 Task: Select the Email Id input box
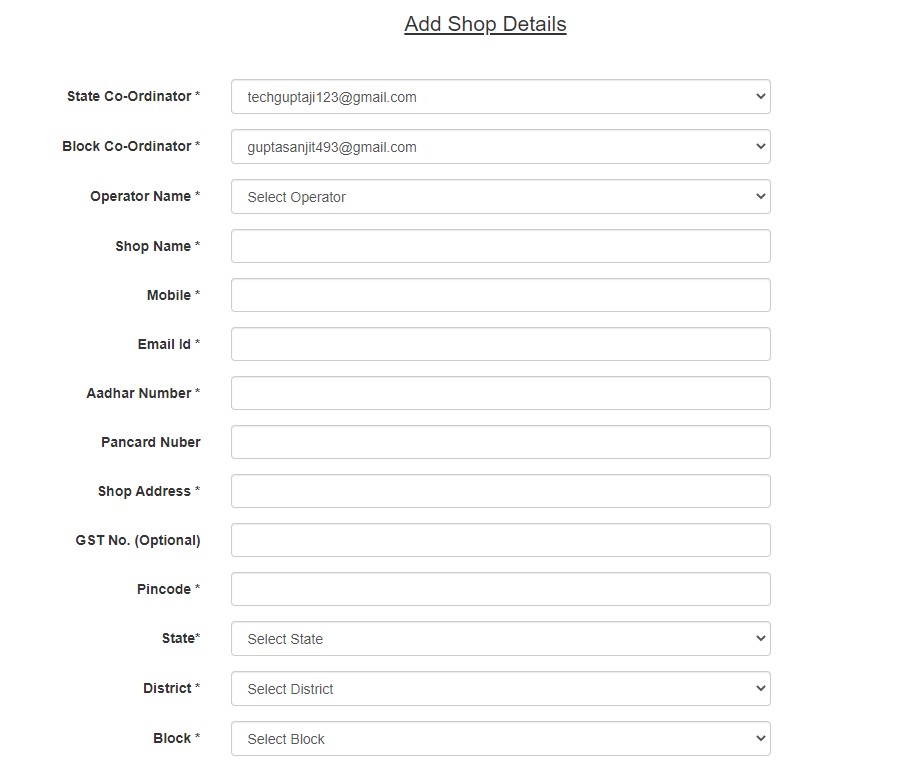click(x=501, y=344)
